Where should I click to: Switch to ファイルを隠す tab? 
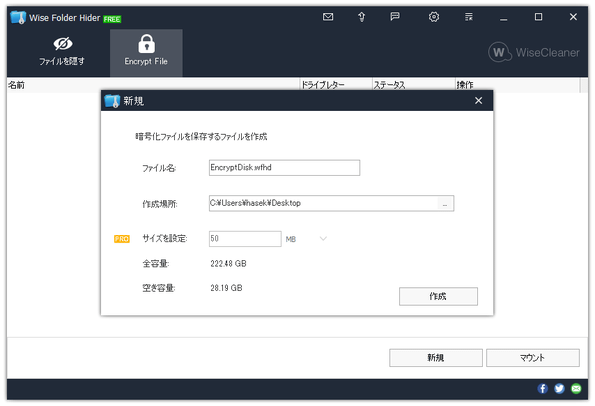(62, 52)
